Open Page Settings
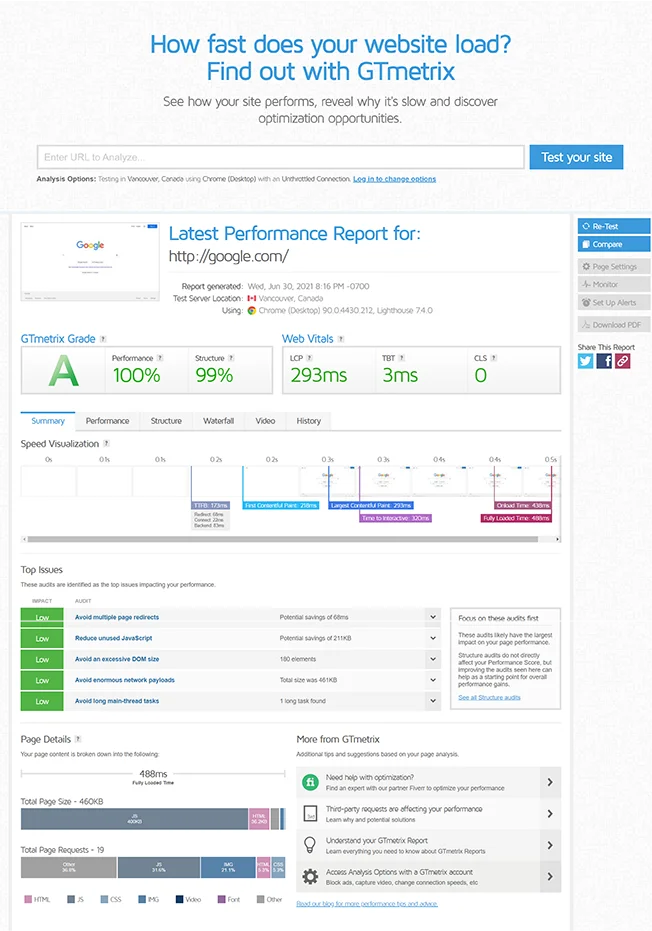This screenshot has height=931, width=652. coord(614,267)
